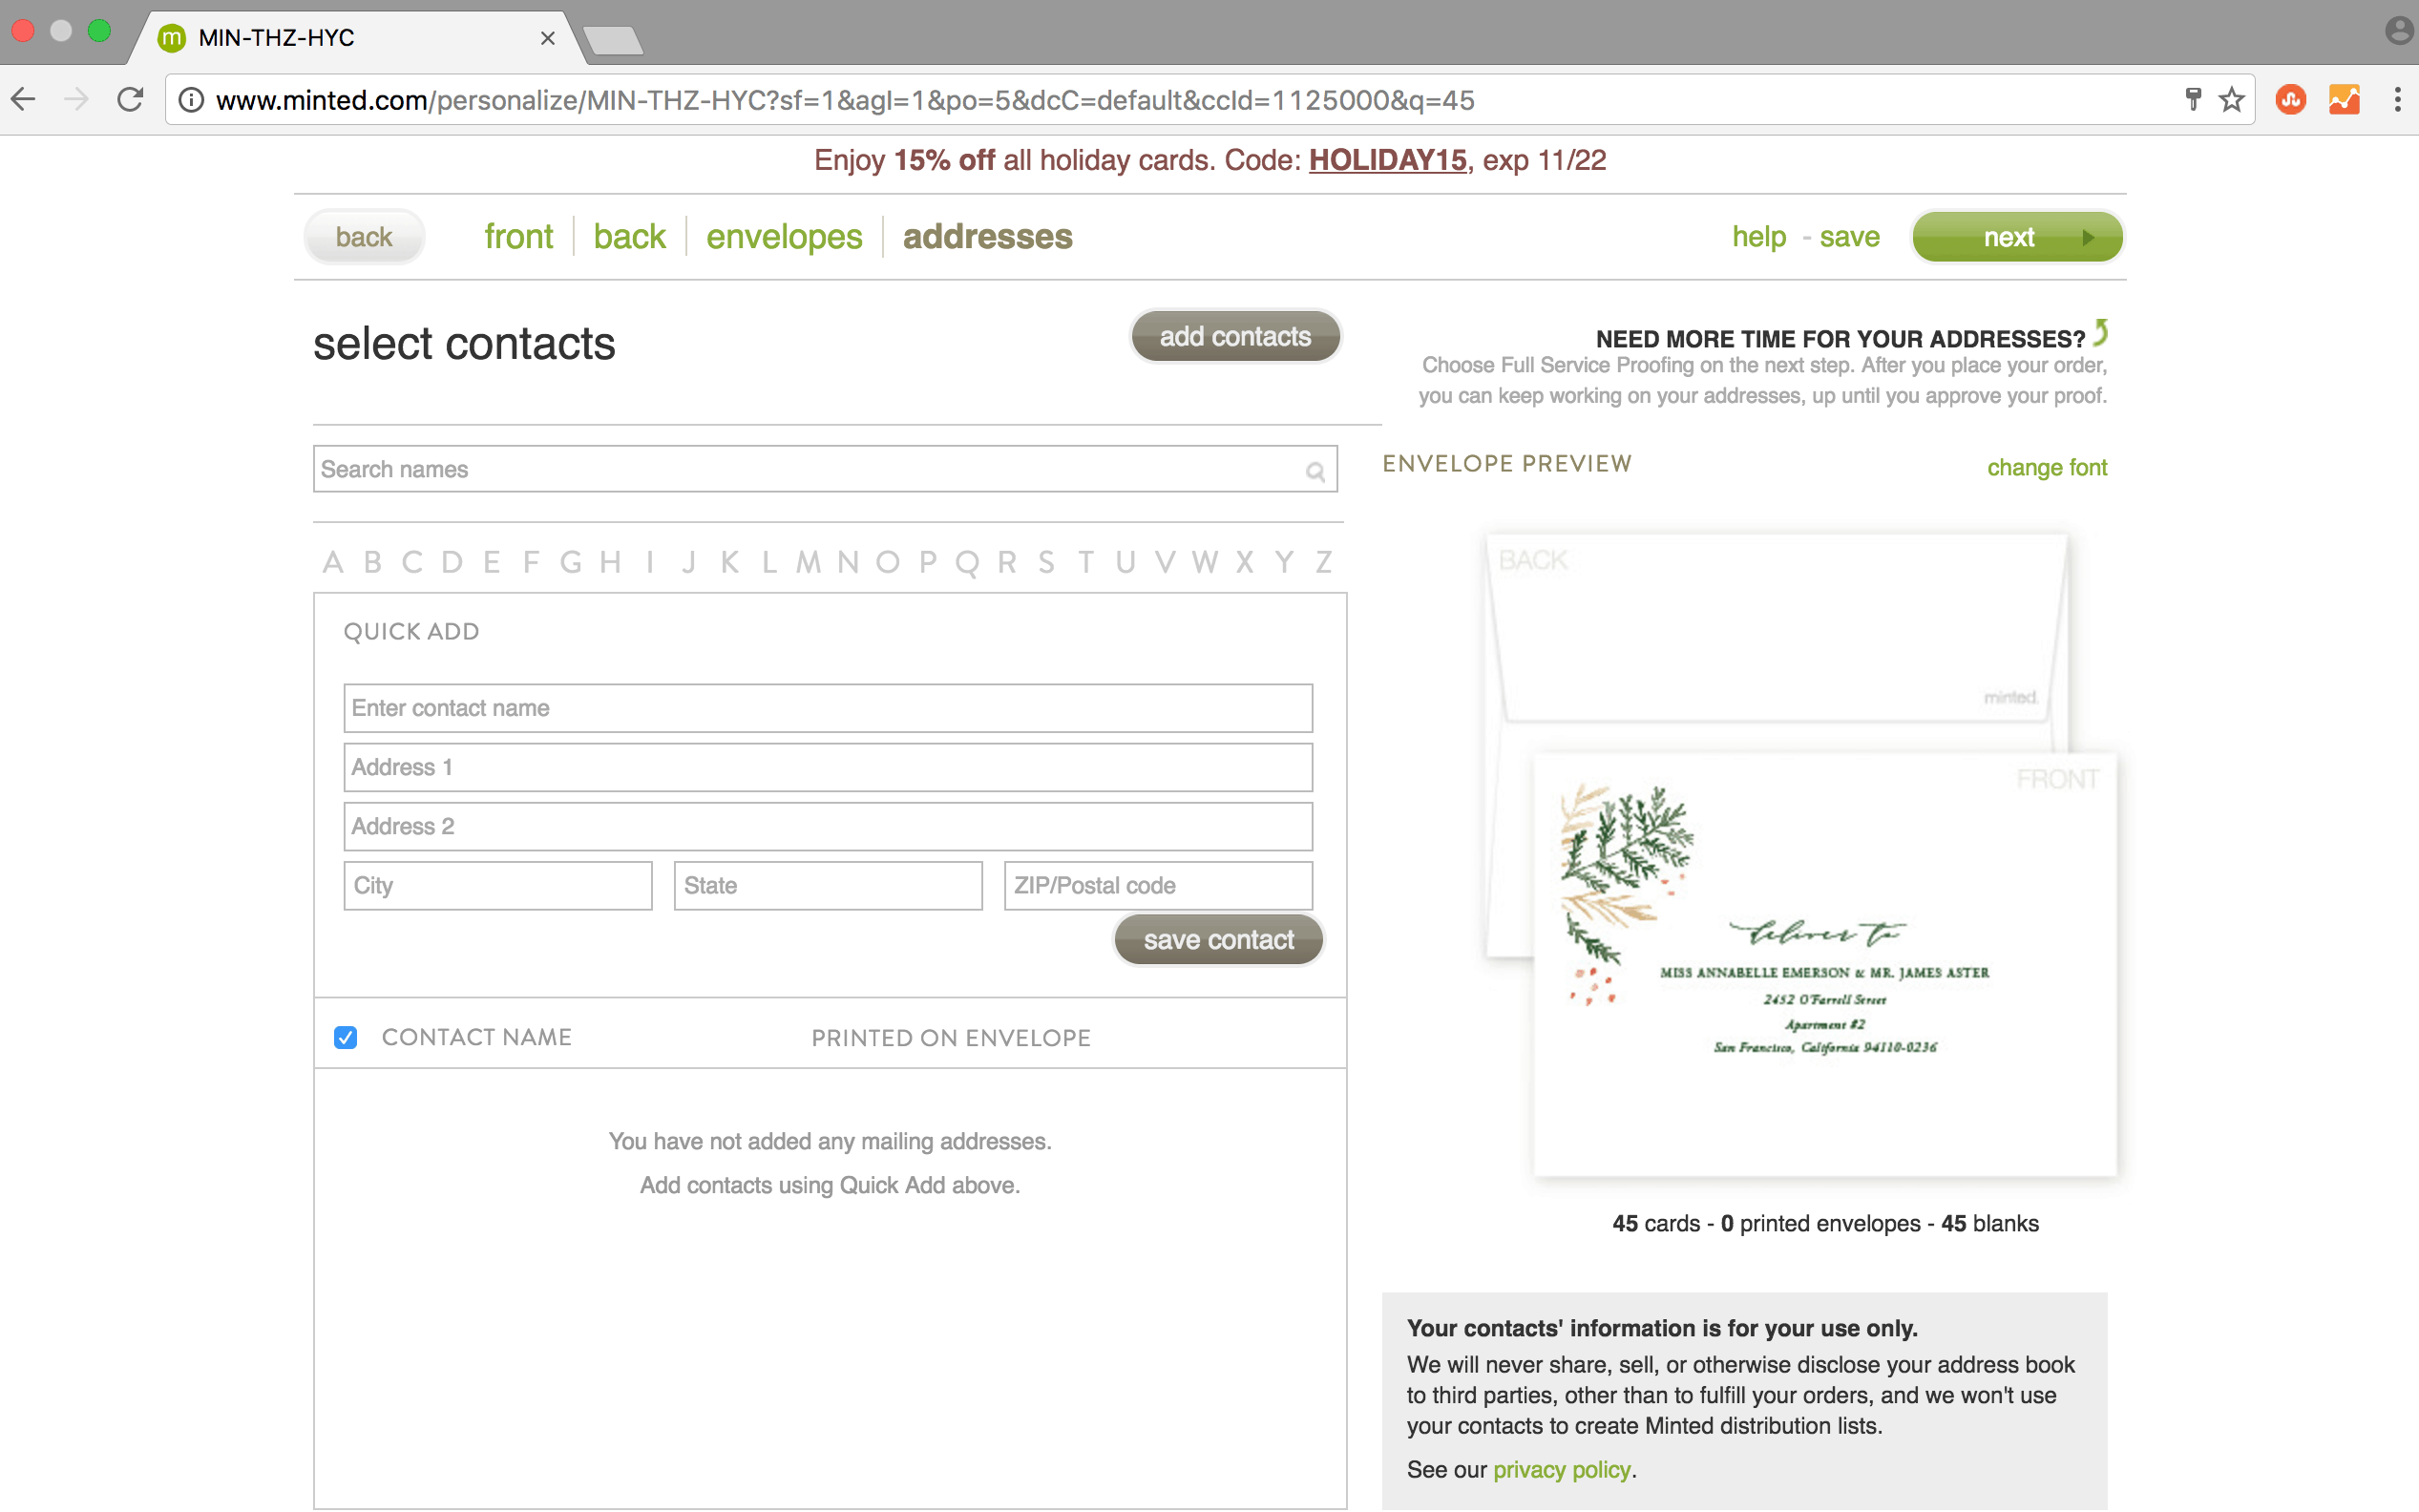
Task: Click the Add Contacts button
Action: [1236, 336]
